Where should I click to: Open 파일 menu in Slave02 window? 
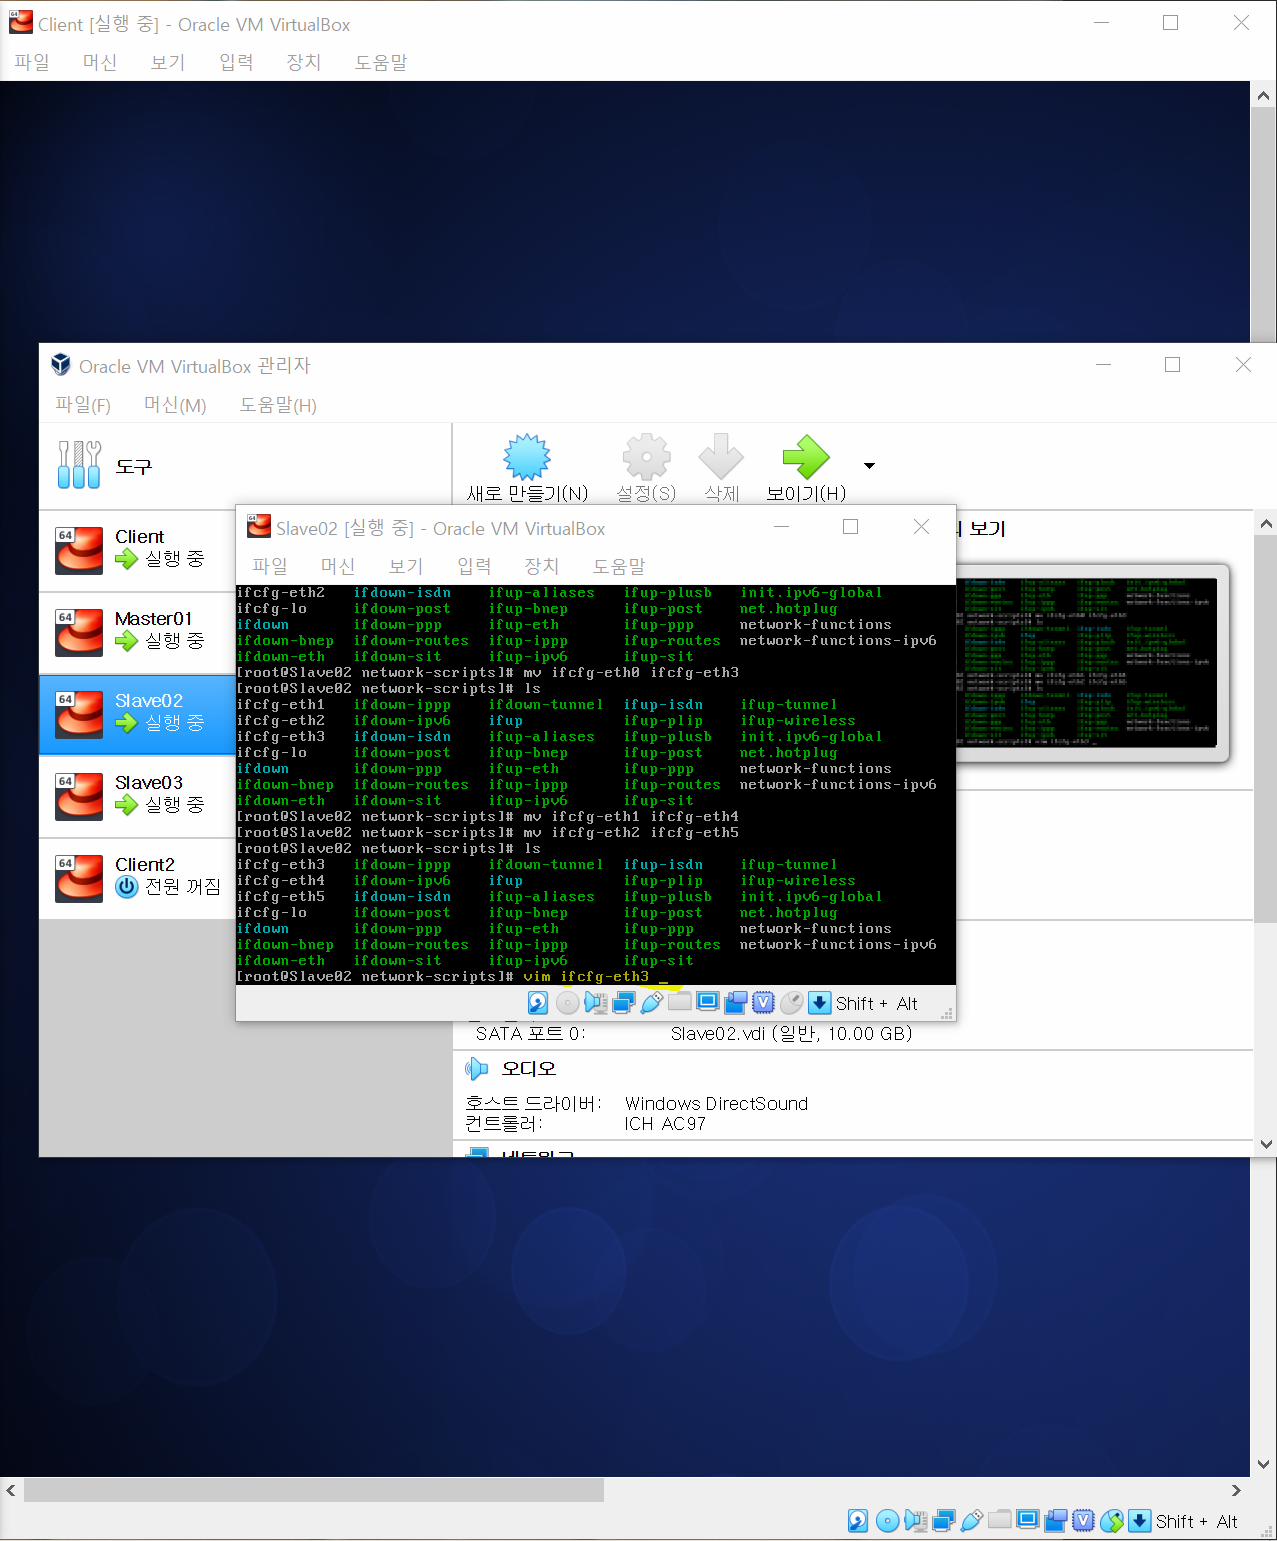(x=270, y=566)
